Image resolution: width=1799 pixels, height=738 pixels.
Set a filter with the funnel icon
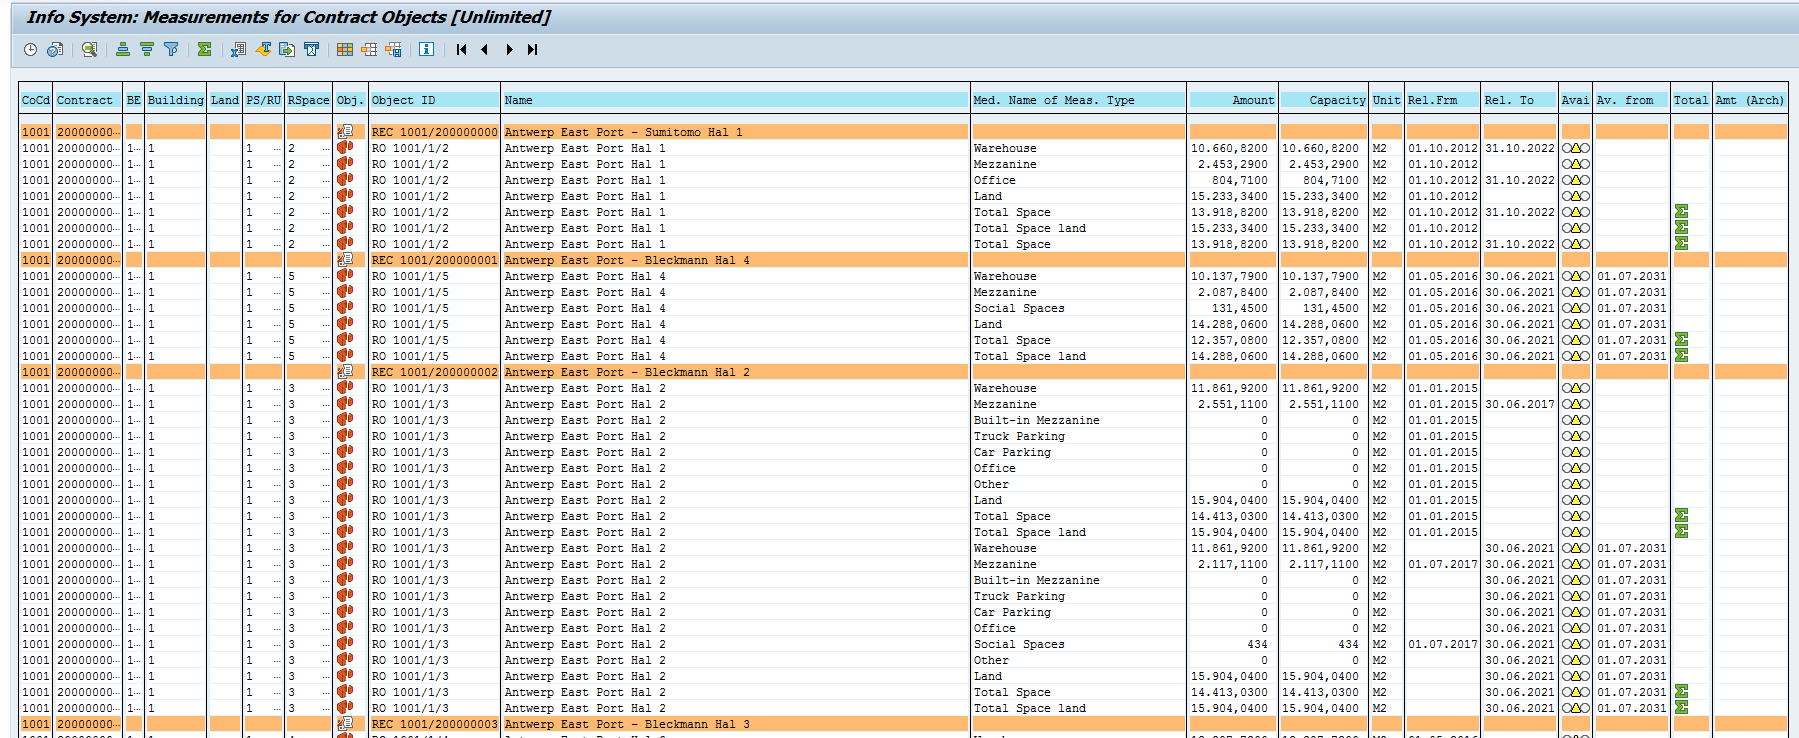coord(171,49)
